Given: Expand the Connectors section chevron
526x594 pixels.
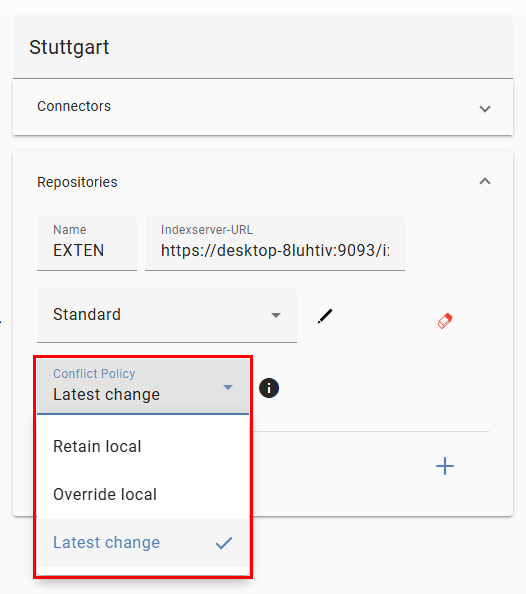Looking at the screenshot, I should [485, 109].
